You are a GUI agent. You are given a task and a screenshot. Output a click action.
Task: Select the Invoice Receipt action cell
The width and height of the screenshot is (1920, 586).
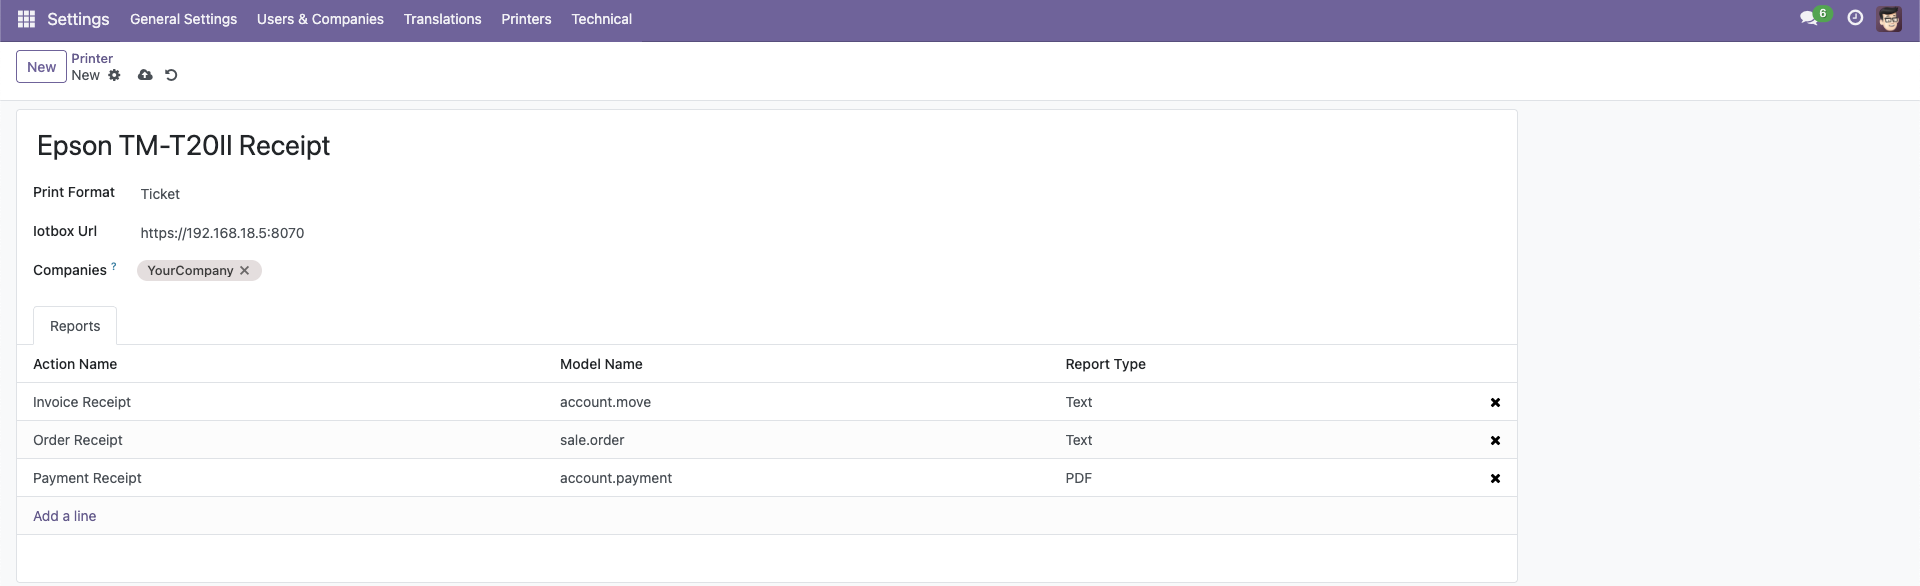[288, 402]
